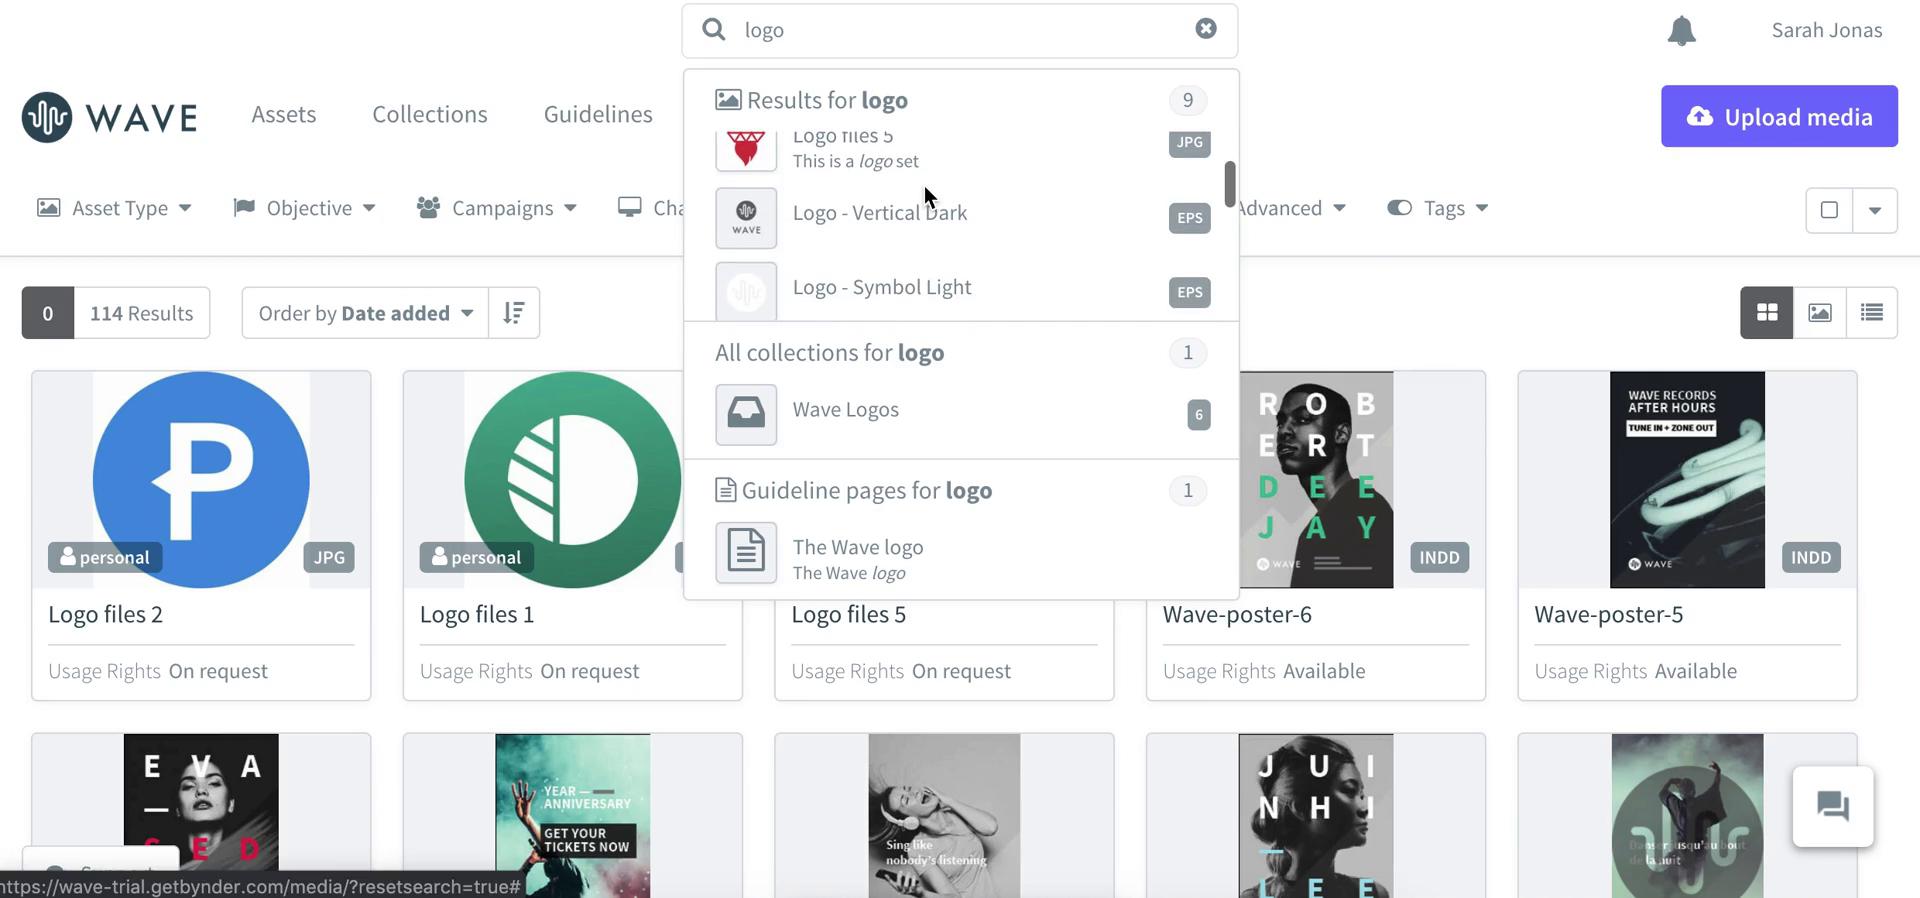Expand the Asset Type filter
The height and width of the screenshot is (898, 1920).
(114, 208)
